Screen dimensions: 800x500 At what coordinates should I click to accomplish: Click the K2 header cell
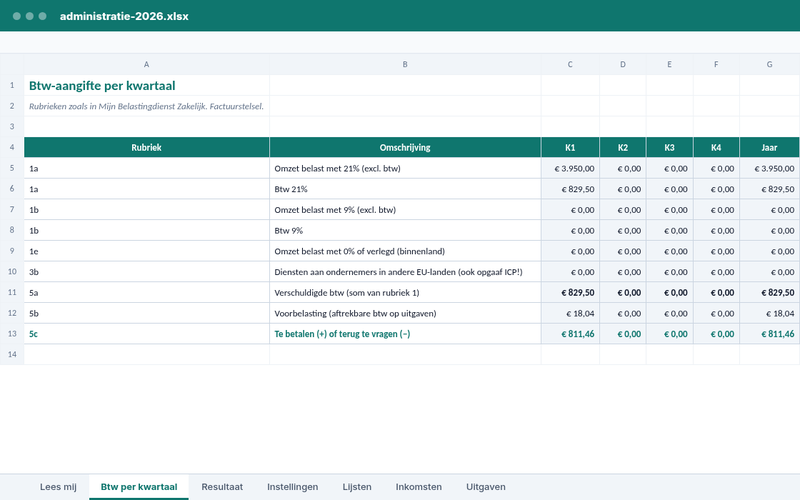(622, 147)
